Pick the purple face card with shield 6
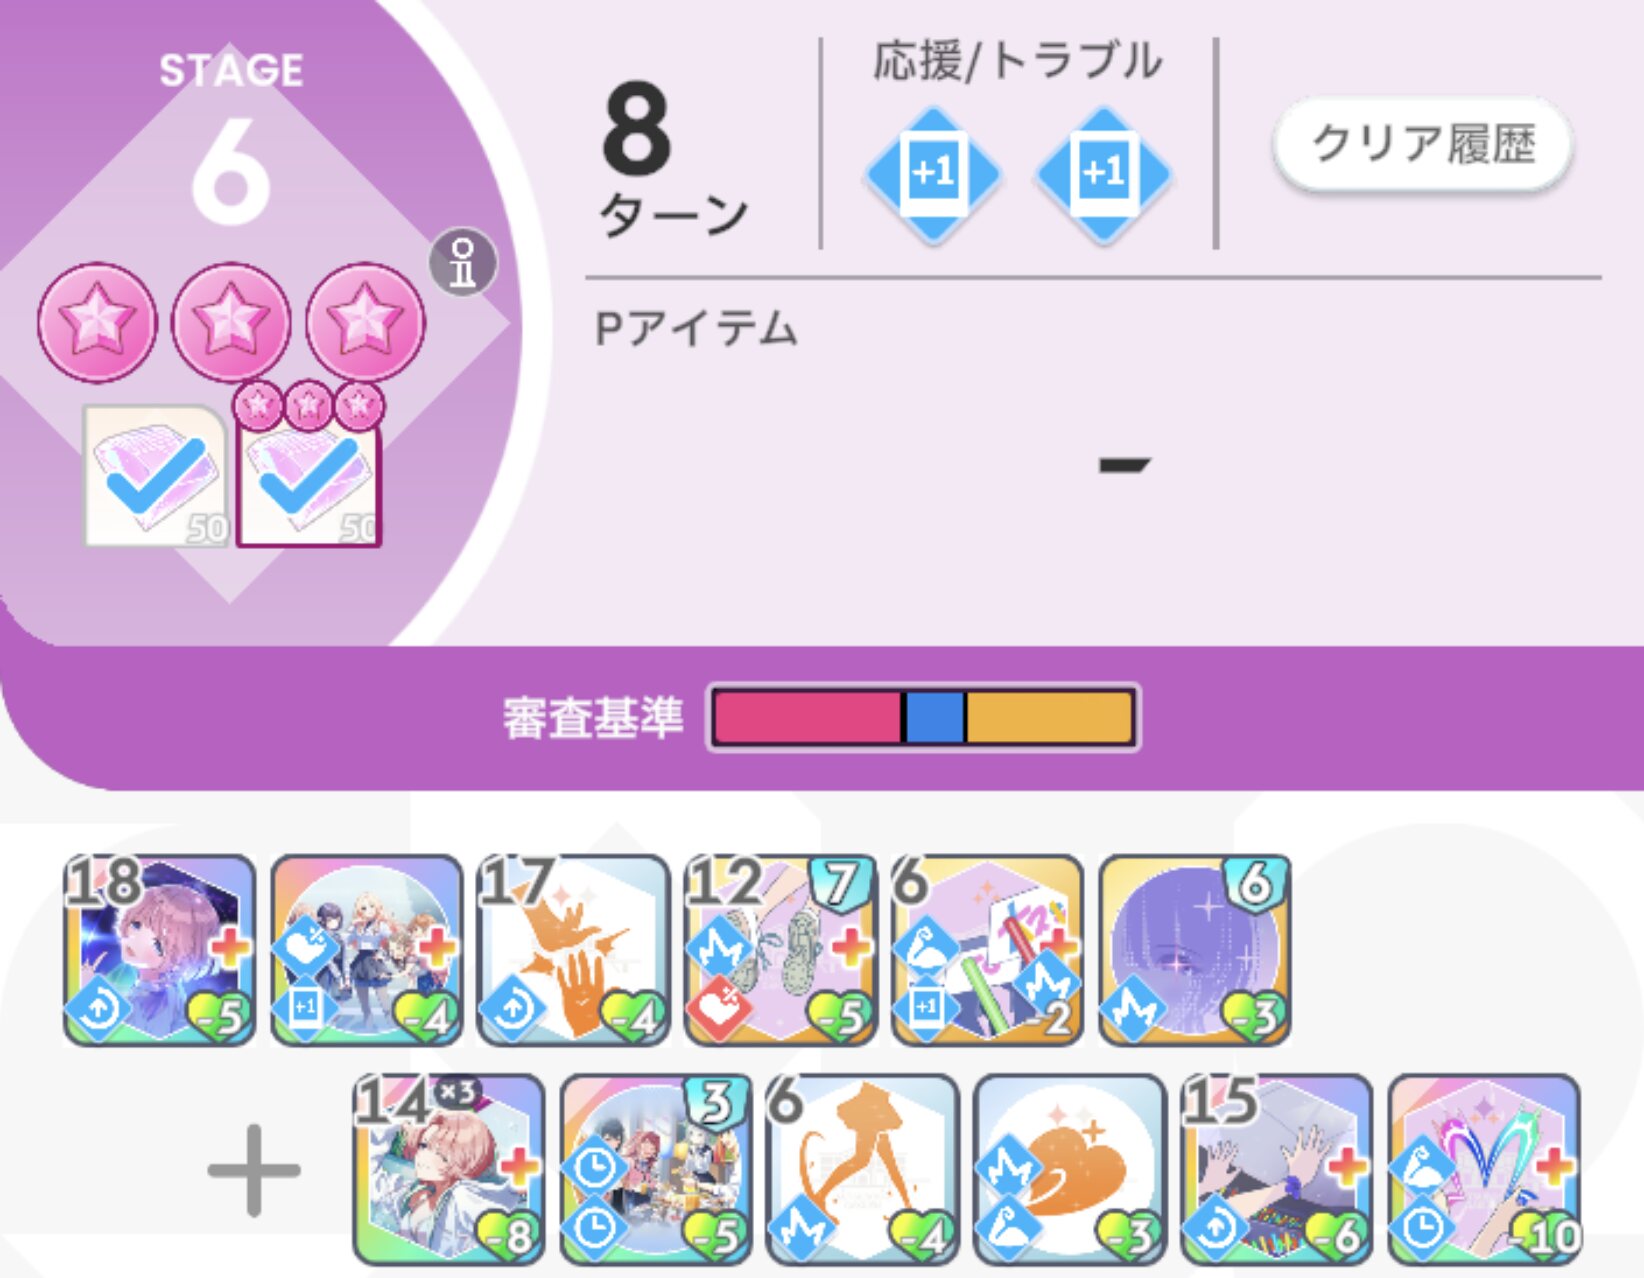This screenshot has width=1644, height=1278. 1195,950
